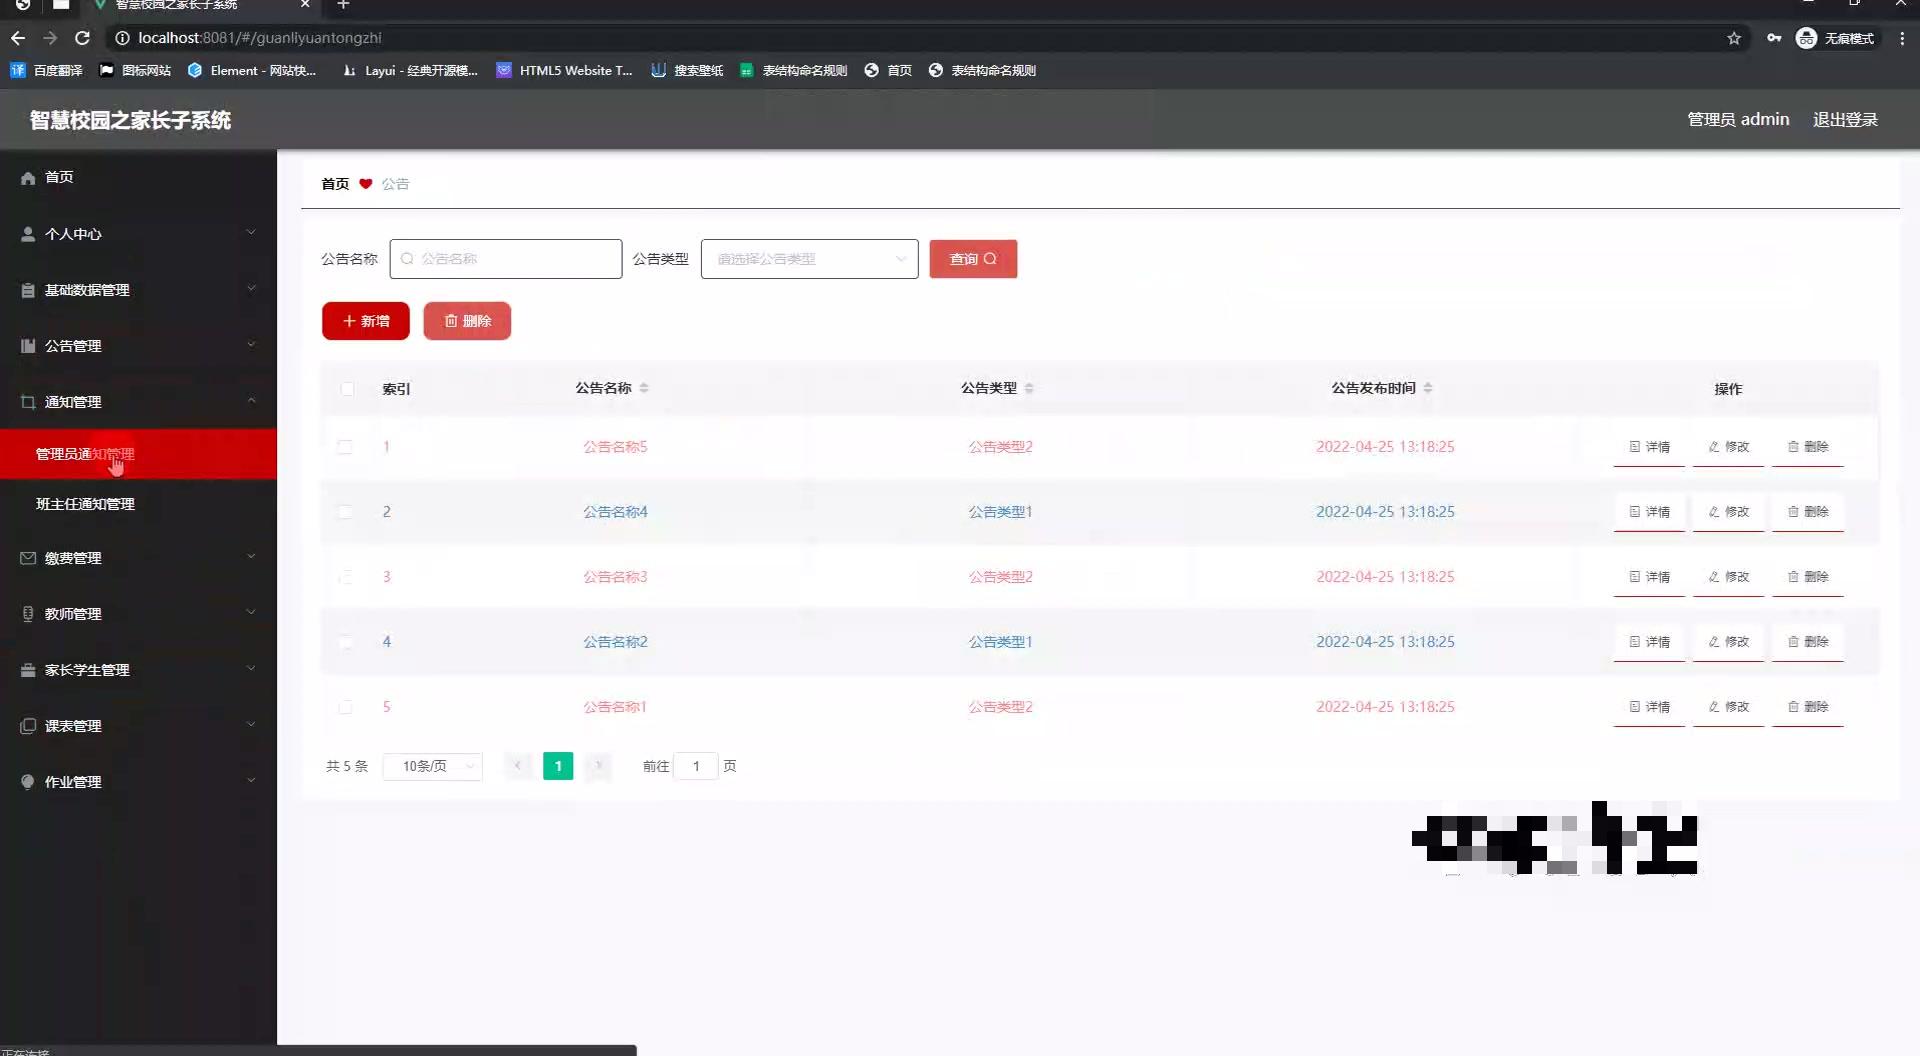Viewport: 1920px width, 1056px height.
Task: Click the batch 删除 button above table
Action: [467, 321]
